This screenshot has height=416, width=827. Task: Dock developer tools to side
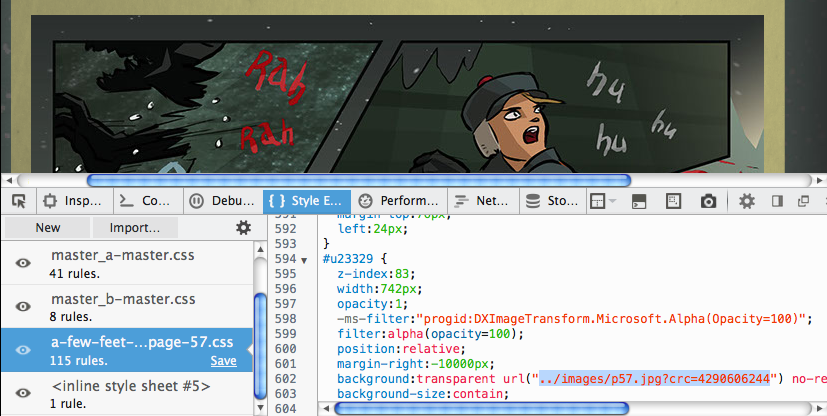pyautogui.click(x=776, y=201)
